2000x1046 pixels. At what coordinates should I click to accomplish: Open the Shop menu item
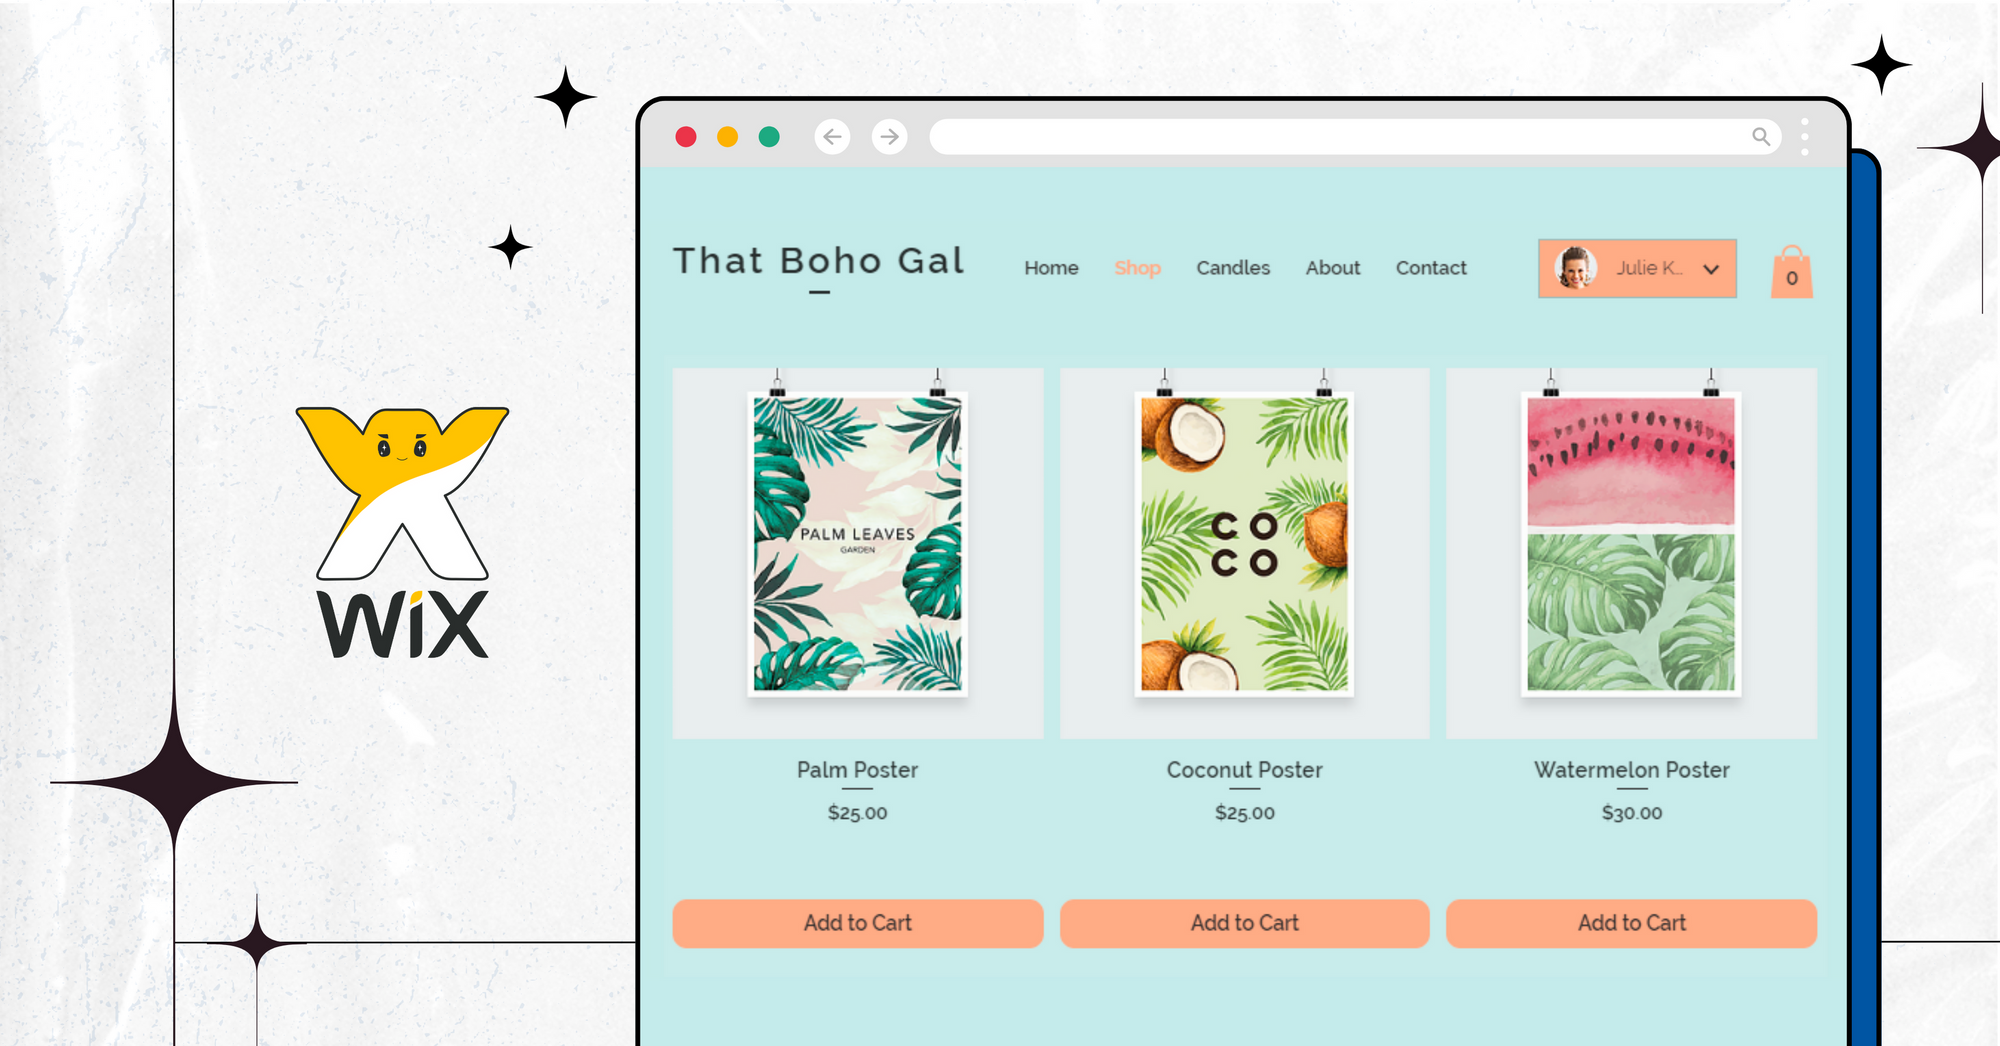point(1138,268)
